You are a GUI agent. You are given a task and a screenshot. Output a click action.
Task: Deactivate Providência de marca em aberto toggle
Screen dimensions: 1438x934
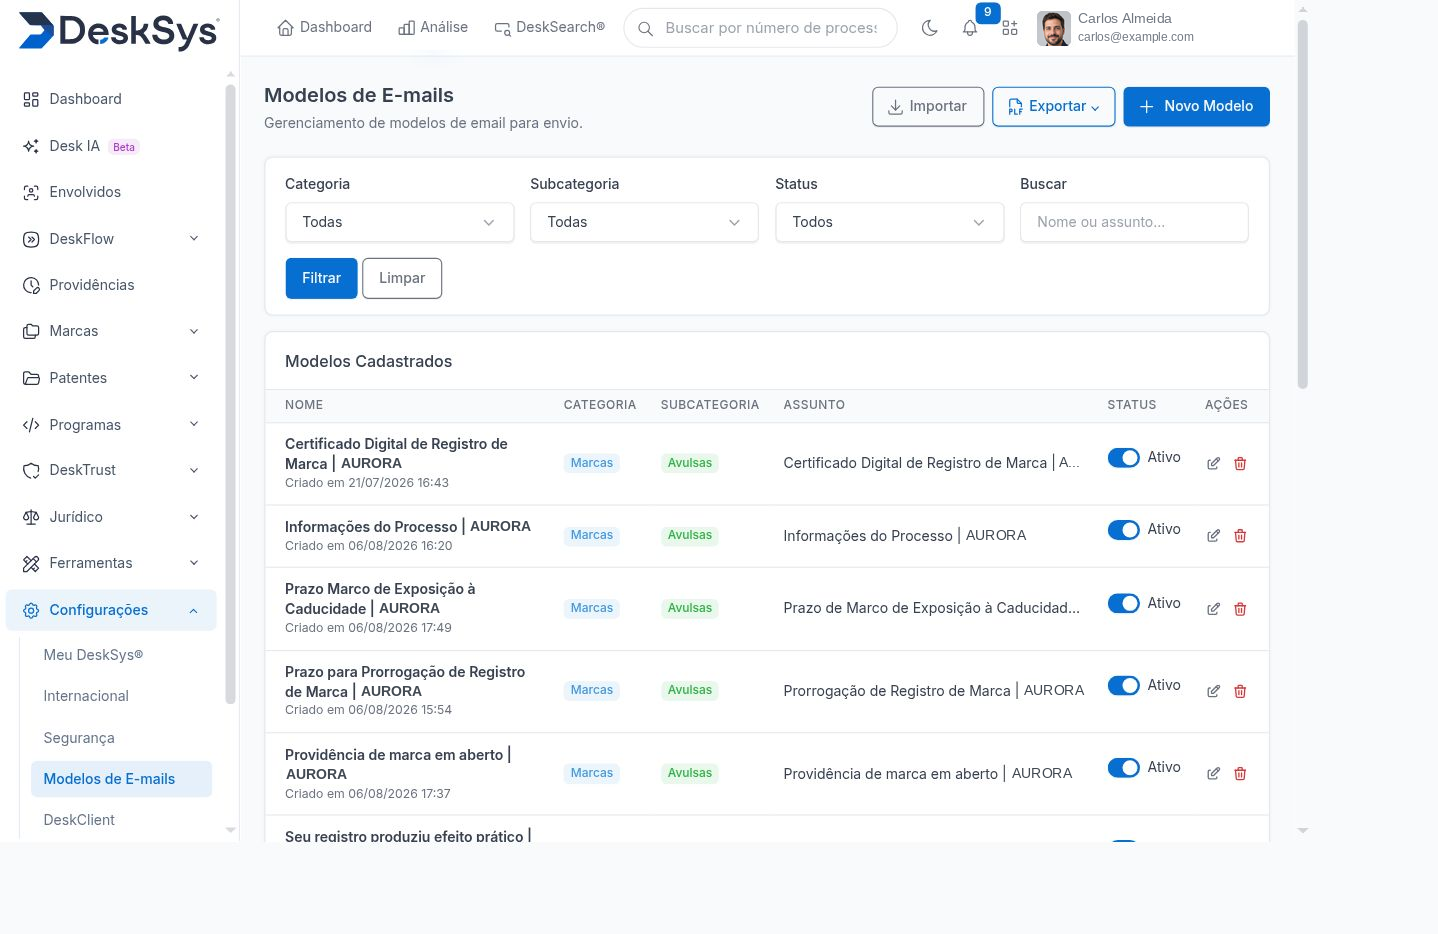1123,768
